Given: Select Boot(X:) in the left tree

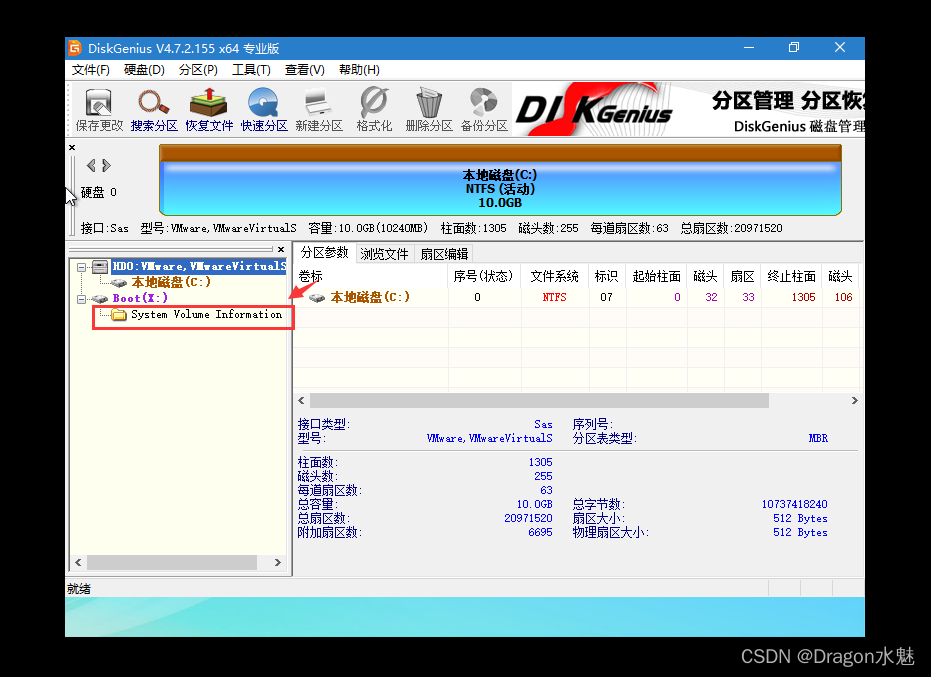Looking at the screenshot, I should pyautogui.click(x=140, y=299).
